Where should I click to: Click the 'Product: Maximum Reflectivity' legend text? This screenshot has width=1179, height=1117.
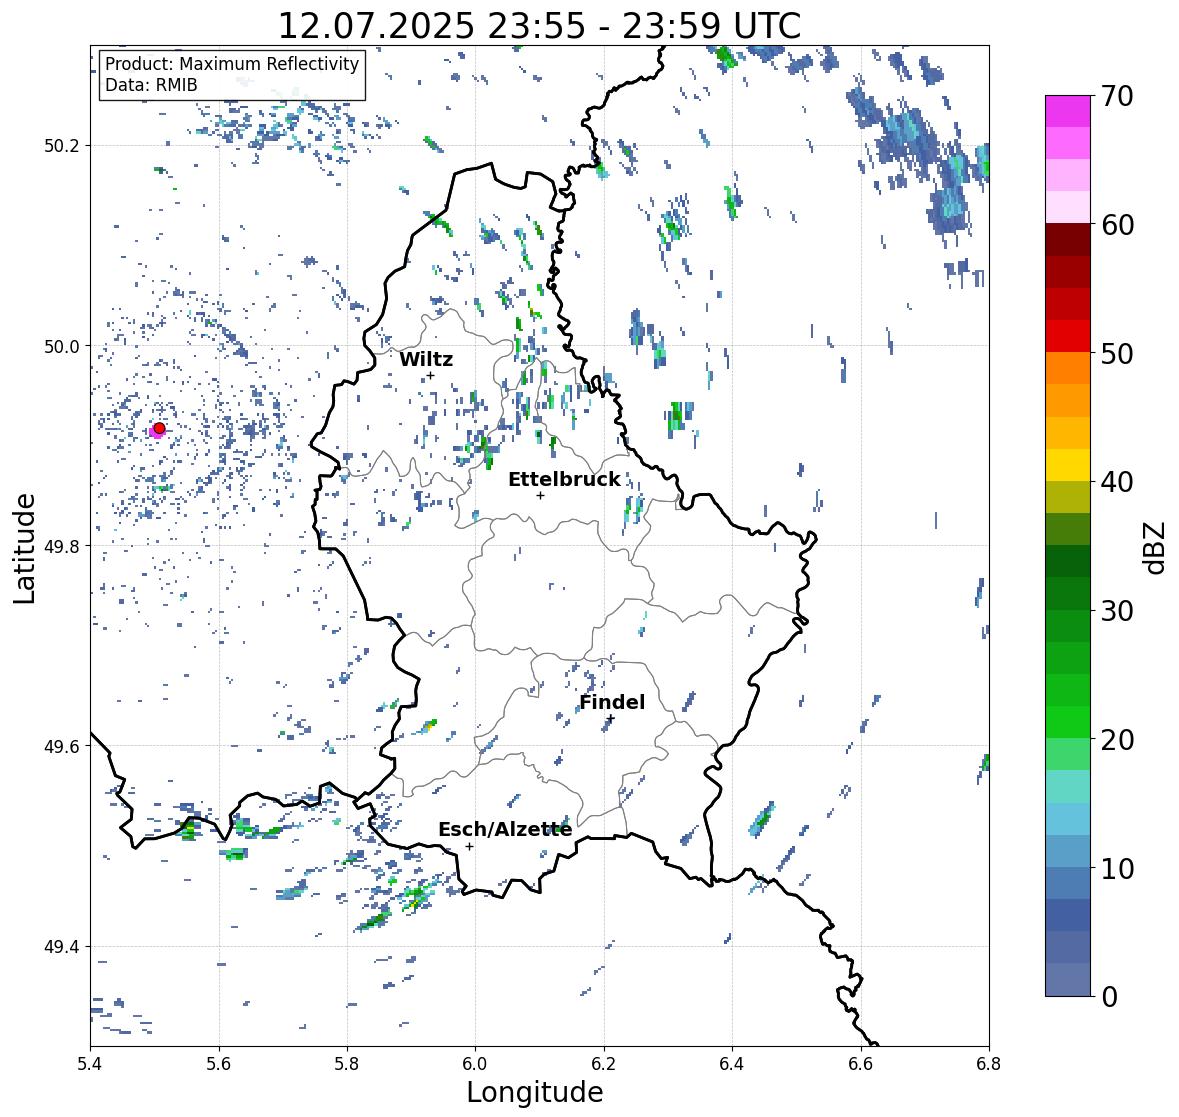coord(232,64)
